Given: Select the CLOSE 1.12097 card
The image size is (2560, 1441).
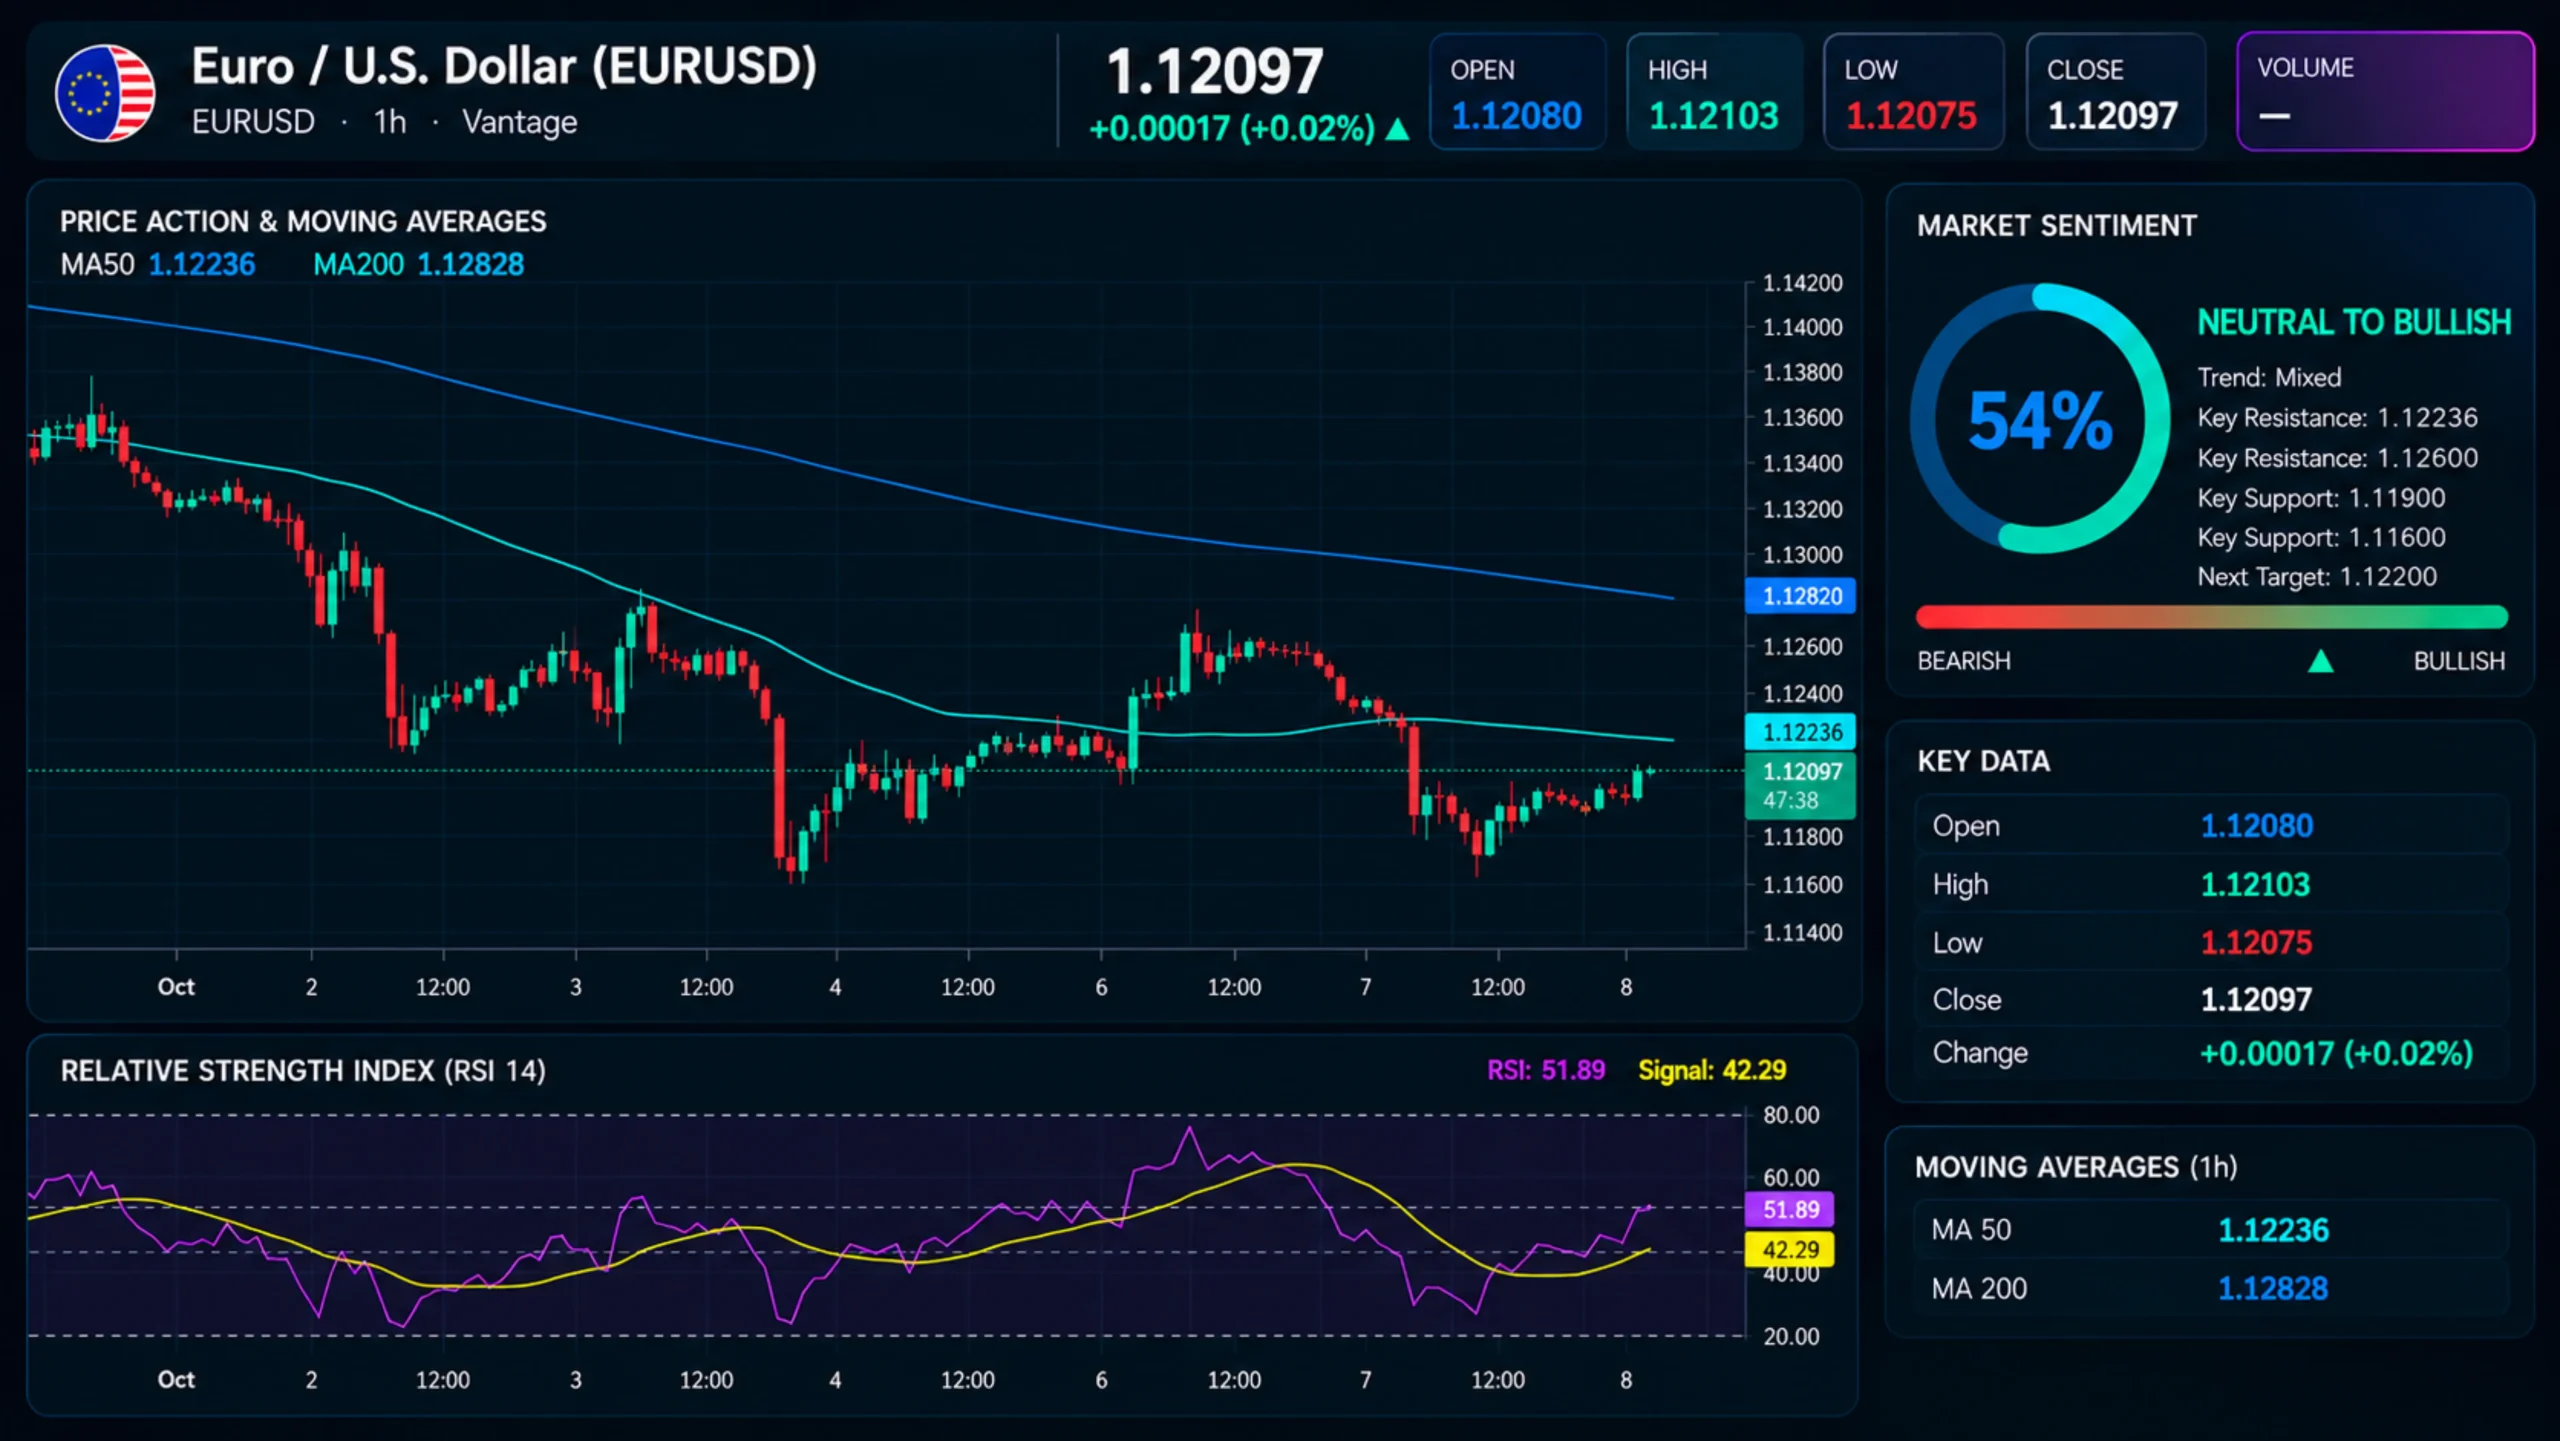Looking at the screenshot, I should (x=2115, y=92).
